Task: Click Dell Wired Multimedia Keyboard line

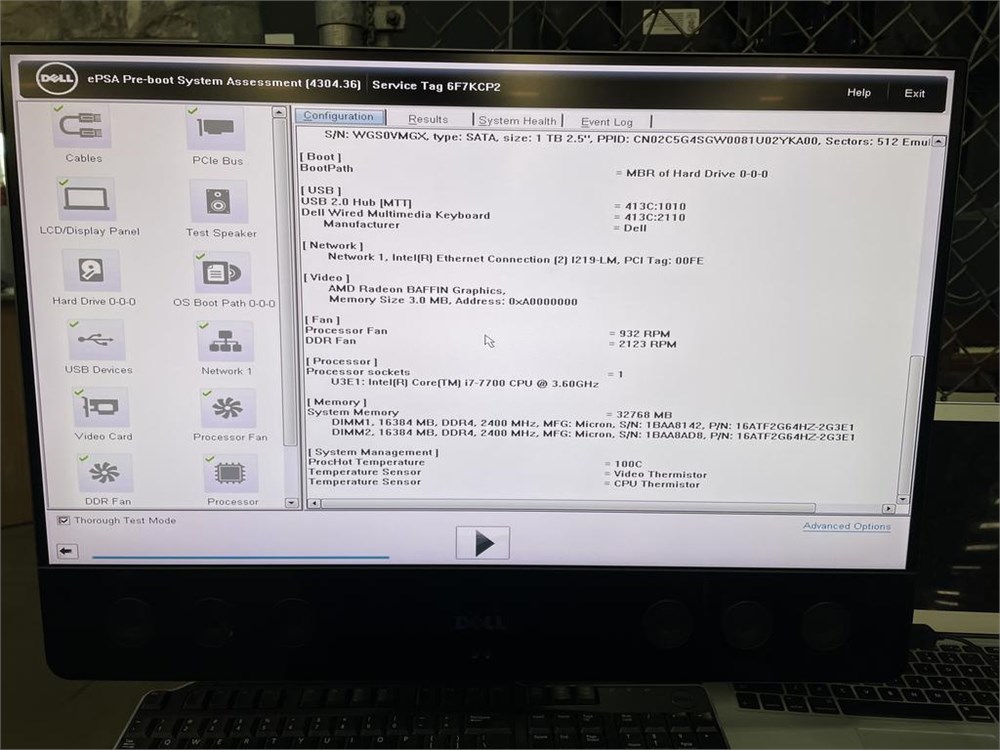Action: (x=395, y=214)
